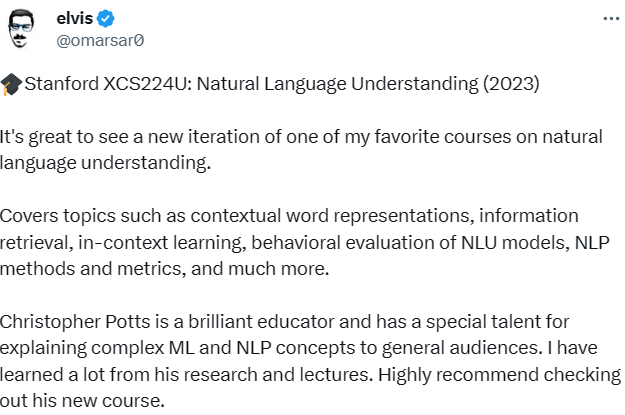
Task: Click the words Natural Language Understanding
Action: [337, 84]
